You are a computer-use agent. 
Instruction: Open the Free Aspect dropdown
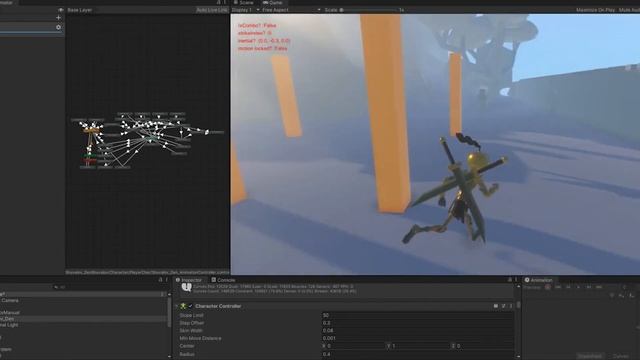point(291,10)
